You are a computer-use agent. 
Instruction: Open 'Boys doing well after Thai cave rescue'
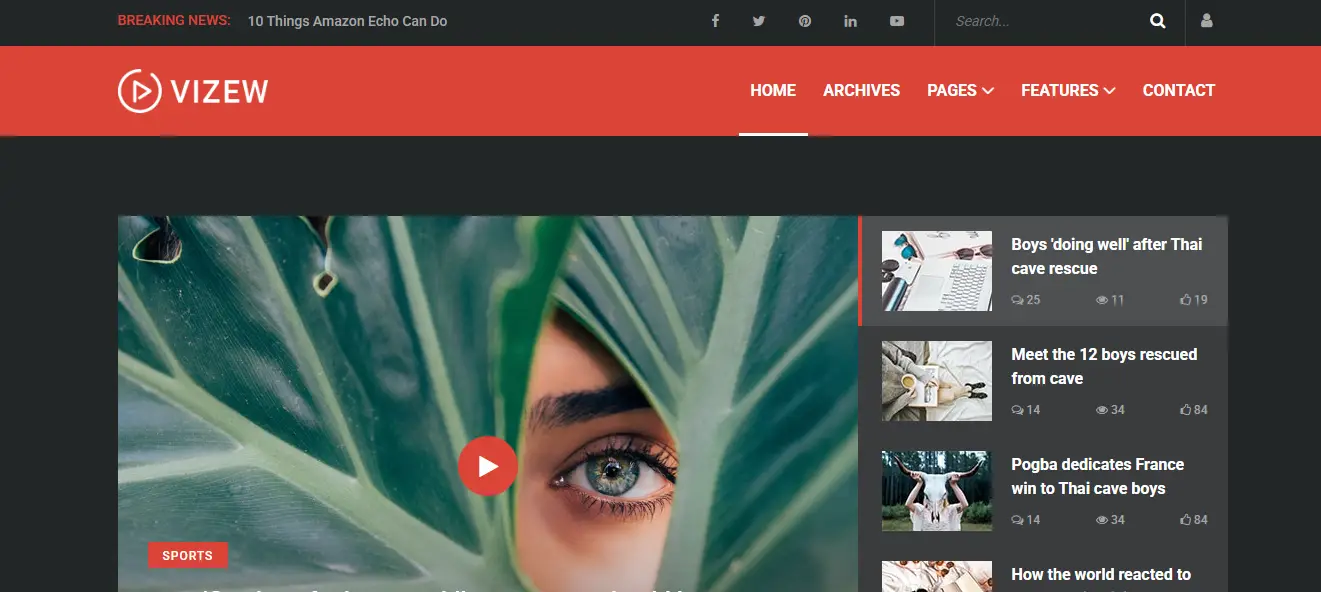tap(1107, 256)
